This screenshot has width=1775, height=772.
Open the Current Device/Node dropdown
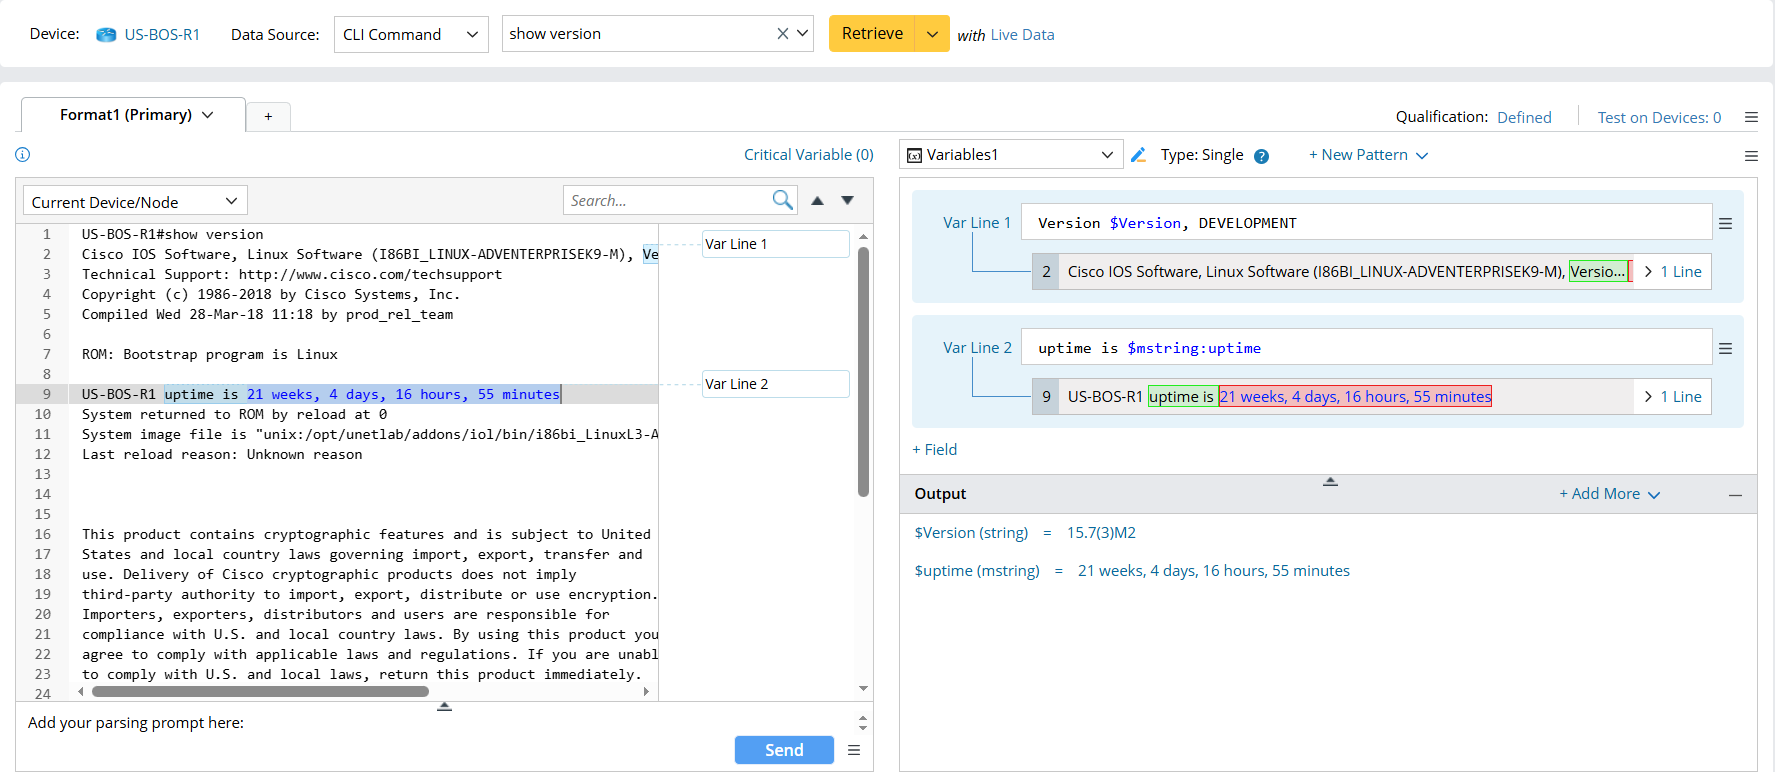pos(135,201)
